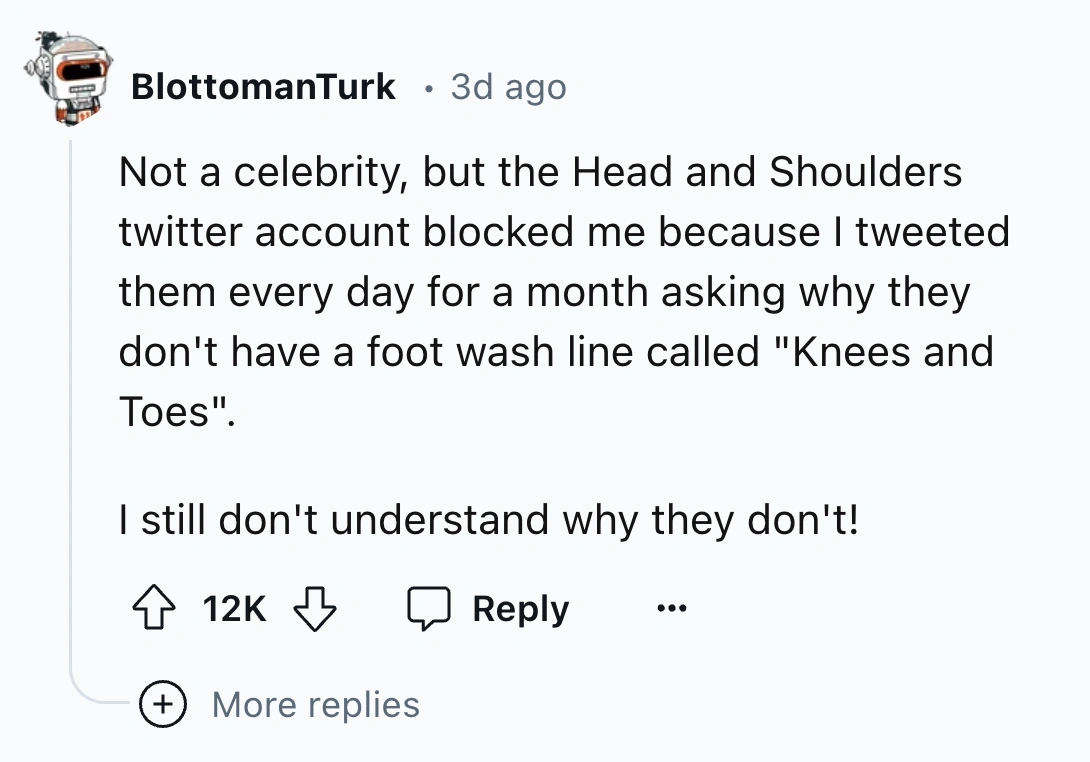Image resolution: width=1090 pixels, height=762 pixels.
Task: Show the "More replies" text link
Action: point(316,705)
